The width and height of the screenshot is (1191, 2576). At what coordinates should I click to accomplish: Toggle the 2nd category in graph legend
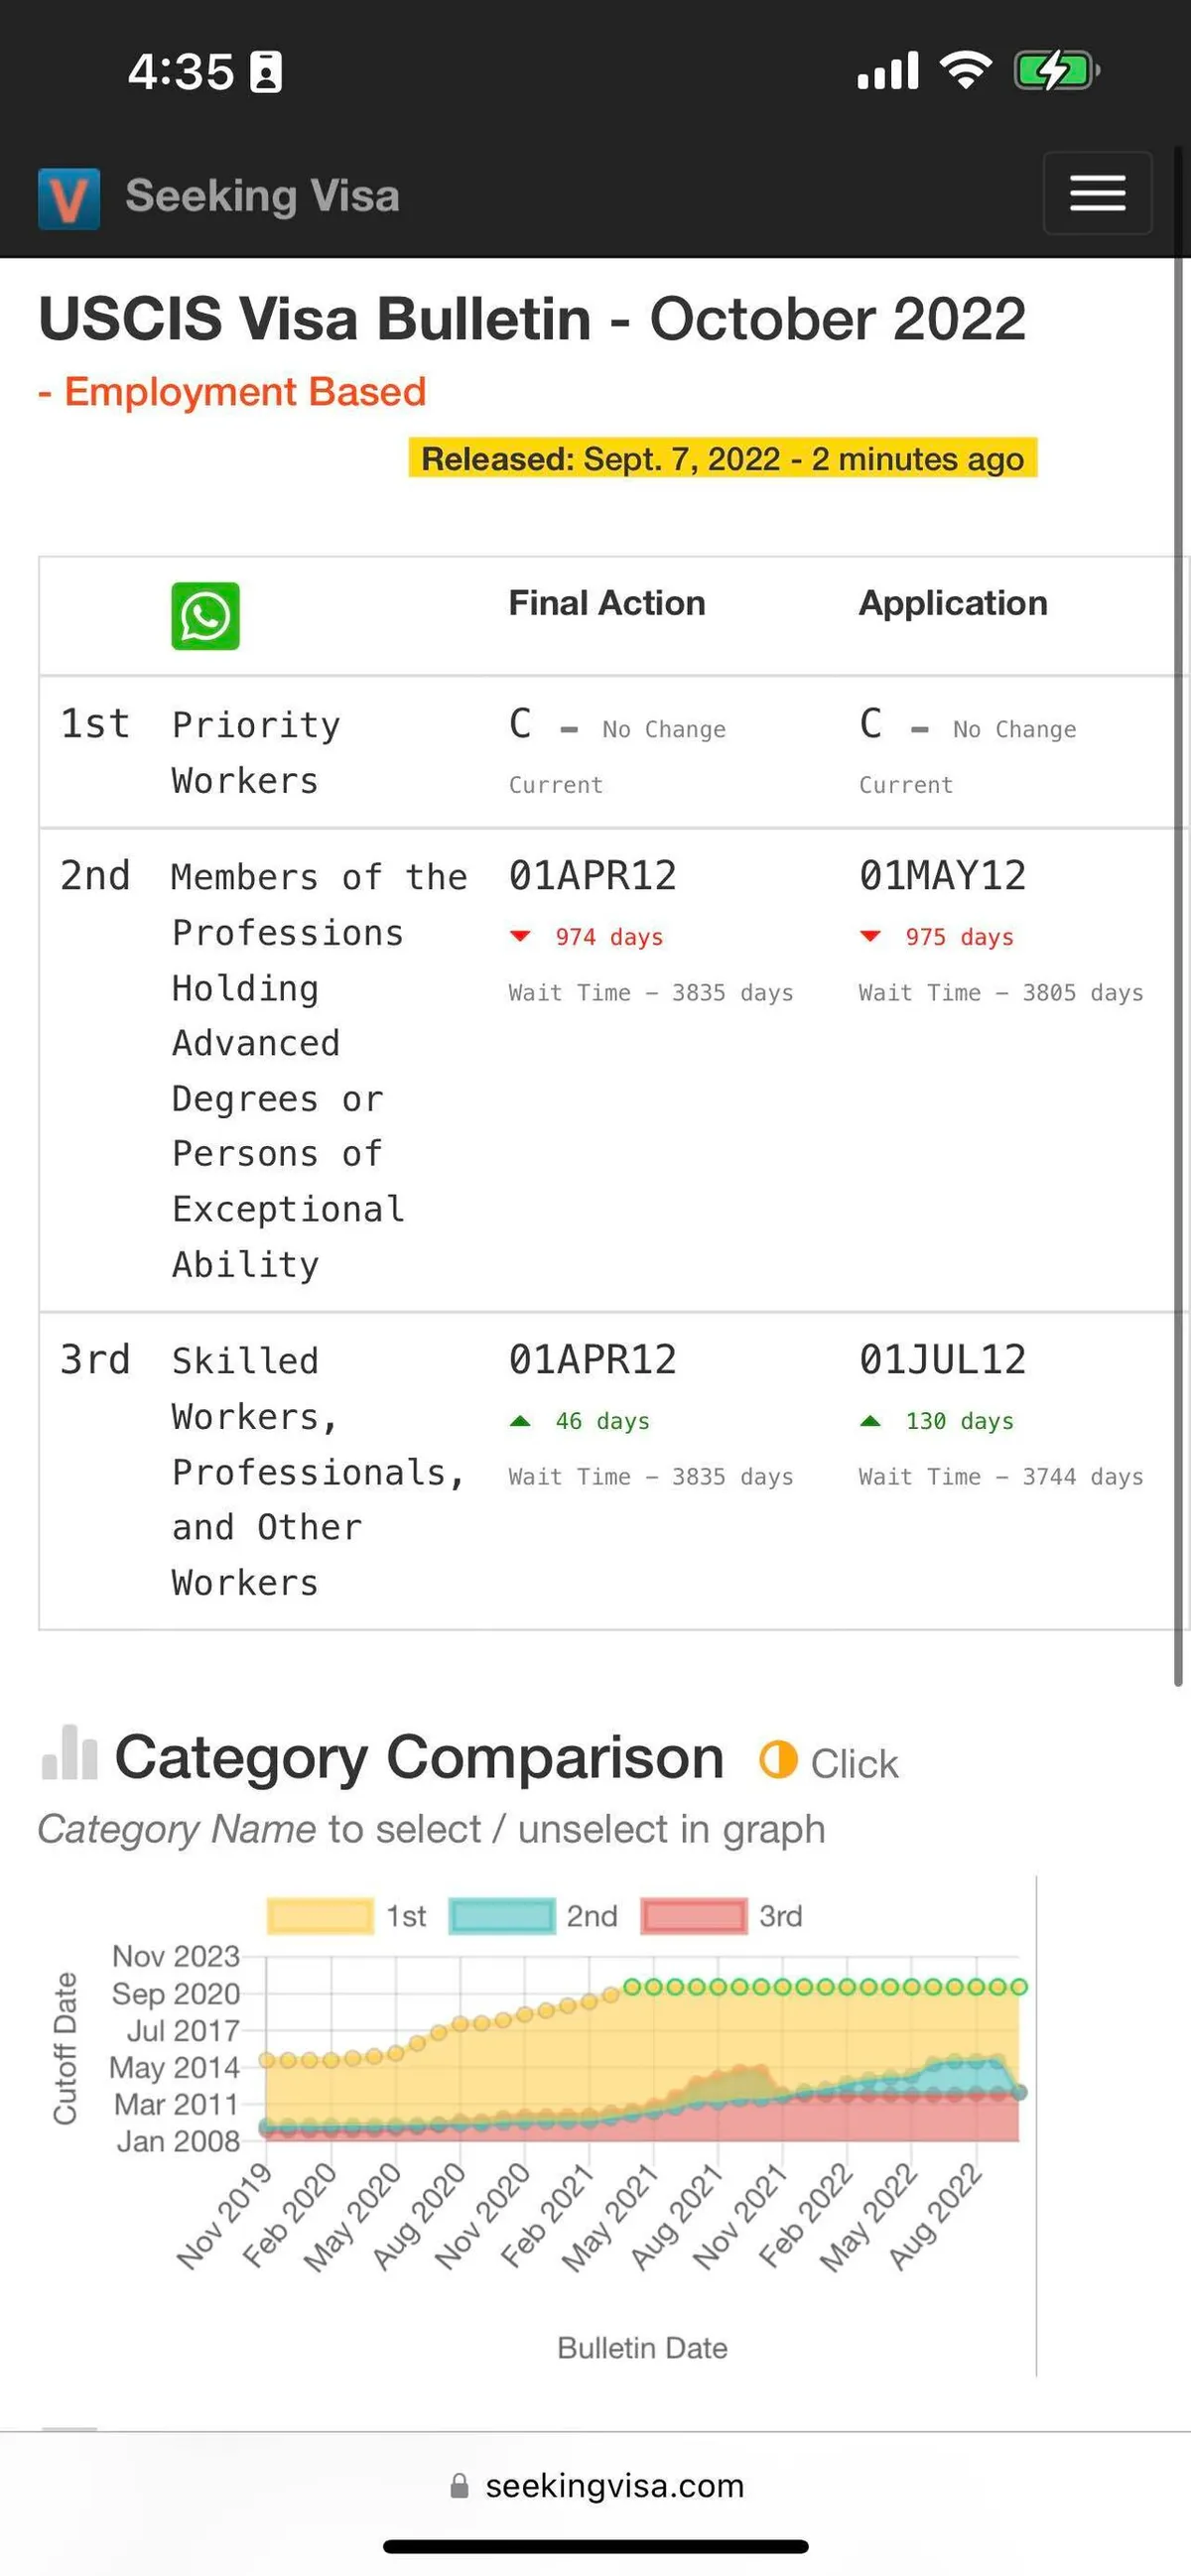(x=591, y=1915)
